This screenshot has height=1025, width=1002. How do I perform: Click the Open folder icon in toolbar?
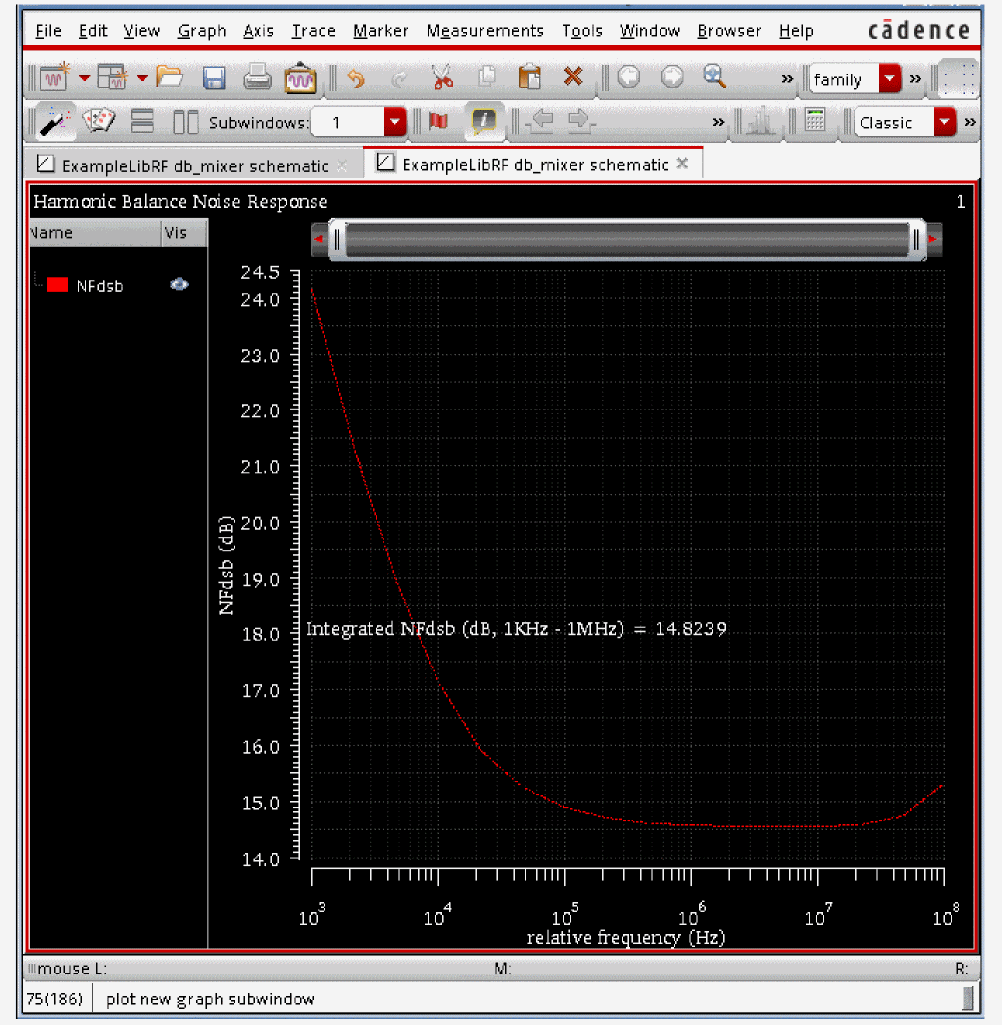click(x=169, y=77)
